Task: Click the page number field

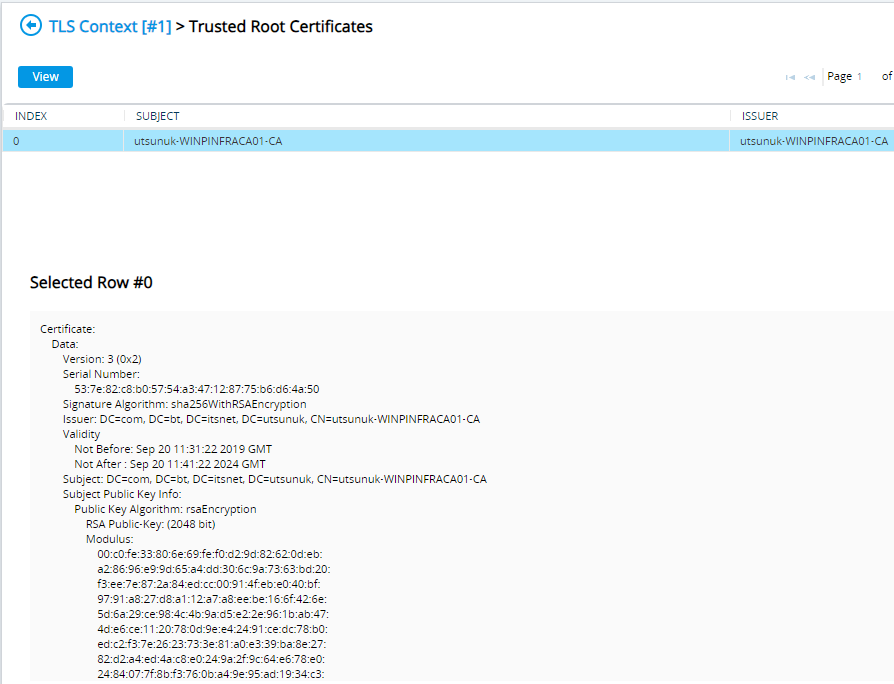Action: [x=859, y=76]
